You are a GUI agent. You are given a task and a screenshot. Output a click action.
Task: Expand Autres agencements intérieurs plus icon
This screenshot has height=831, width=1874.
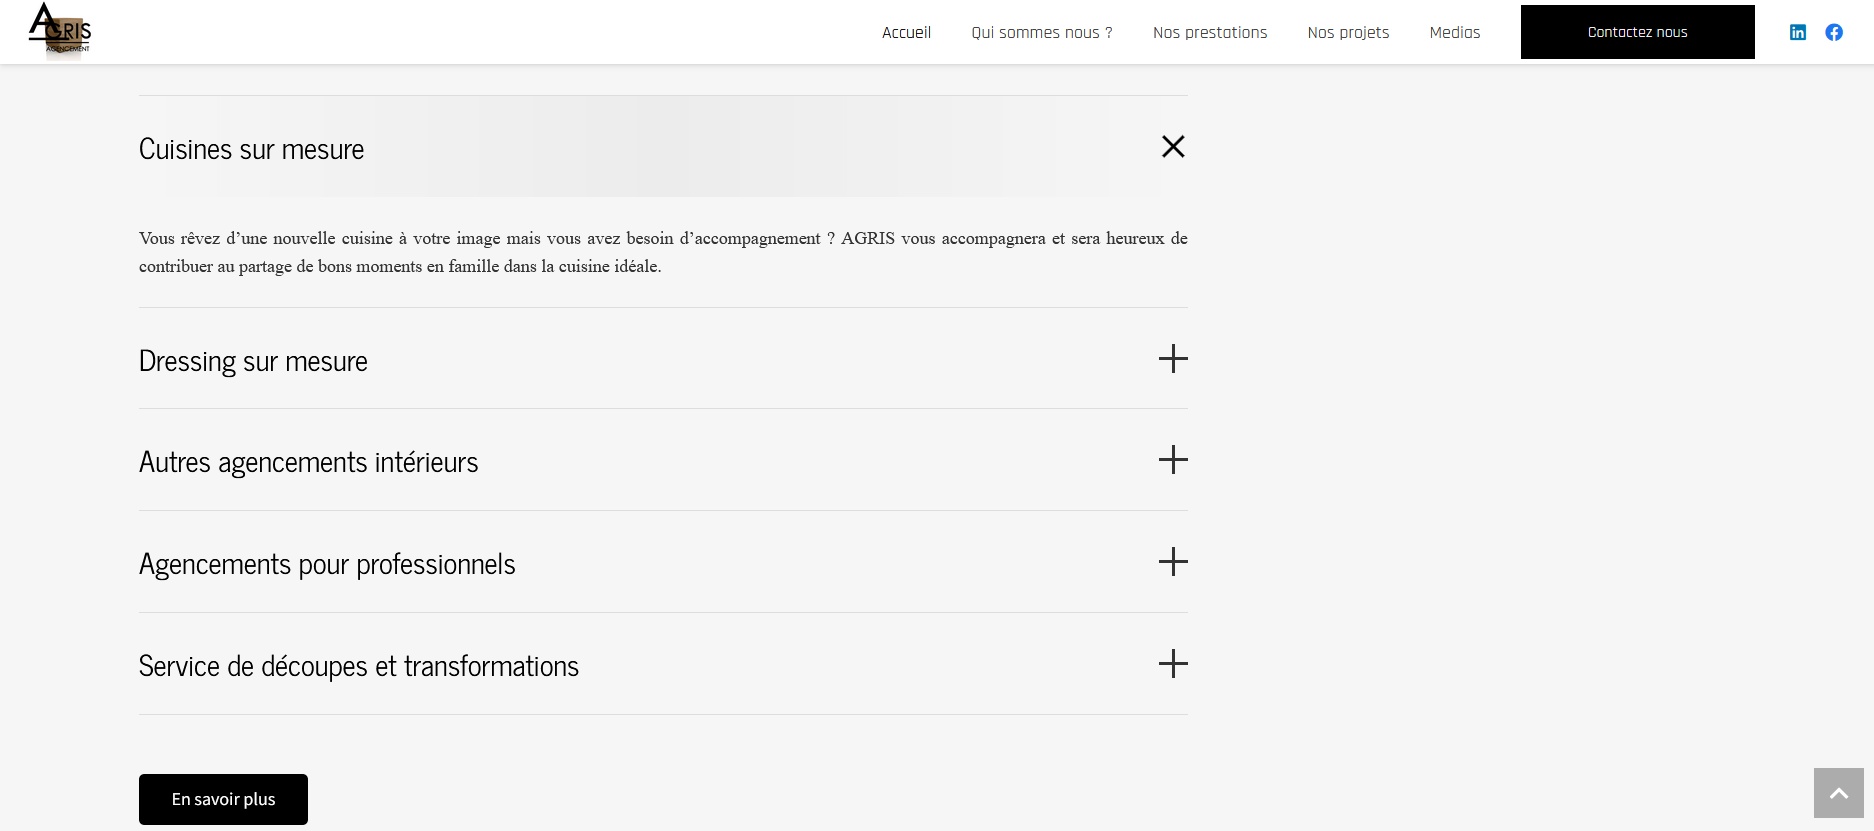(1173, 460)
